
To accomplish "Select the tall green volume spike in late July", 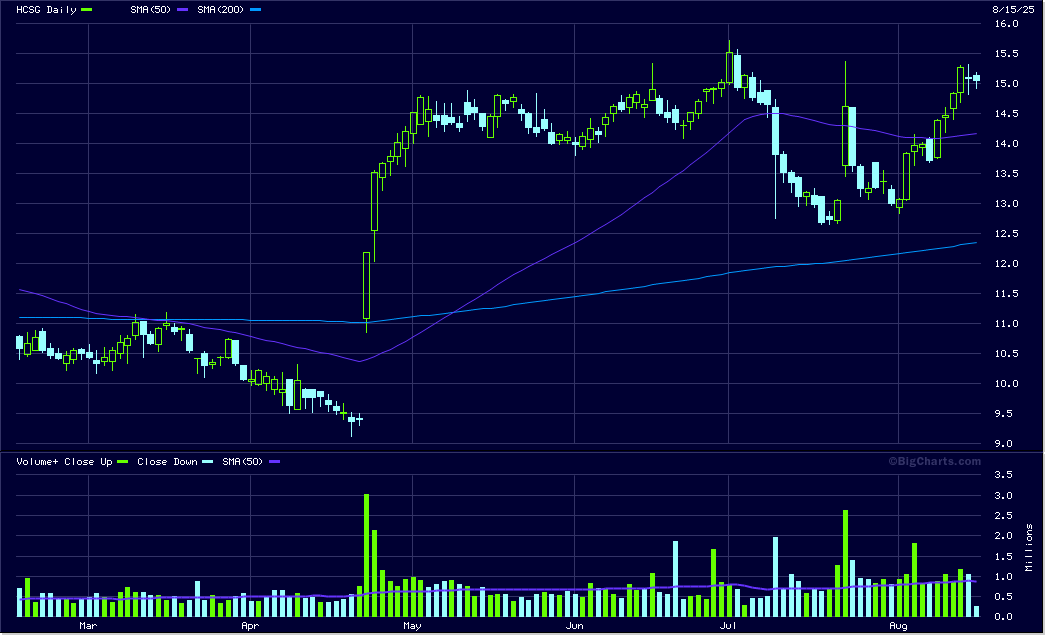I will click(845, 564).
